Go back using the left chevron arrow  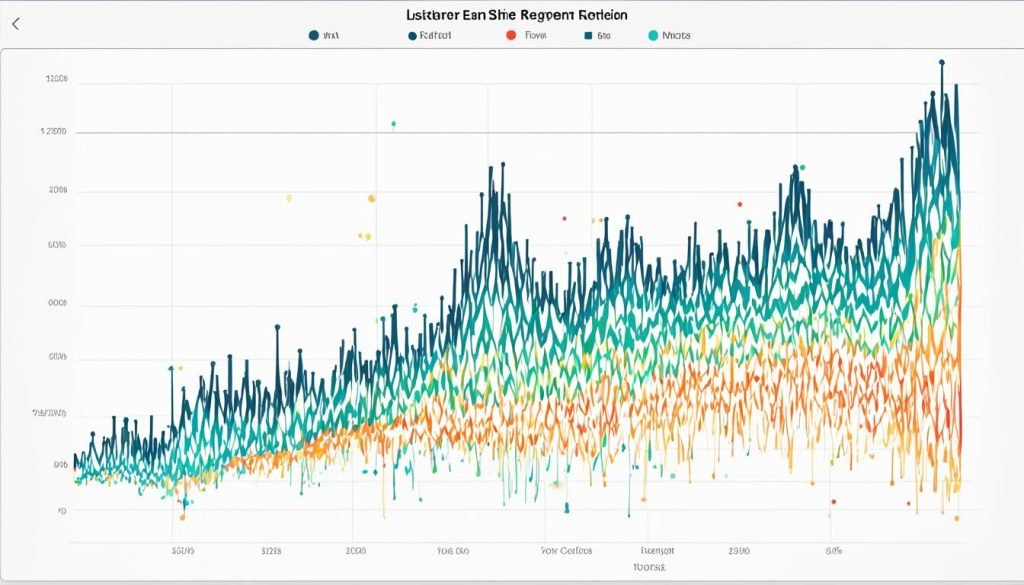click(16, 24)
